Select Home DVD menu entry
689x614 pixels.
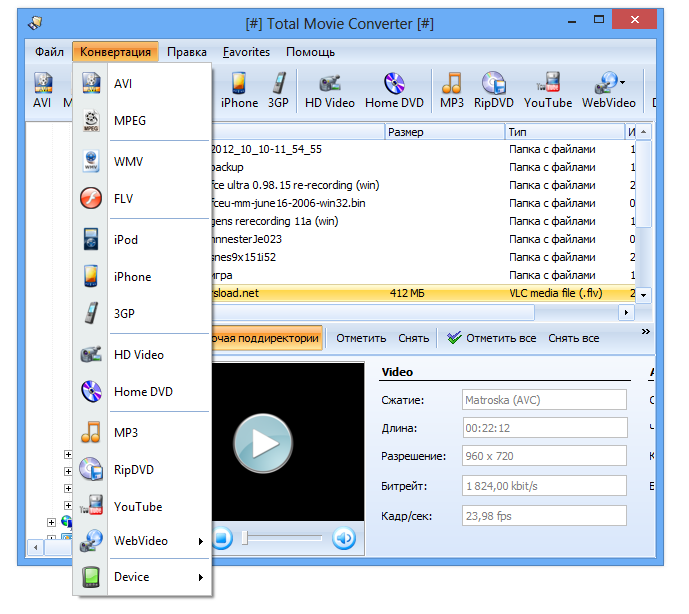[142, 391]
